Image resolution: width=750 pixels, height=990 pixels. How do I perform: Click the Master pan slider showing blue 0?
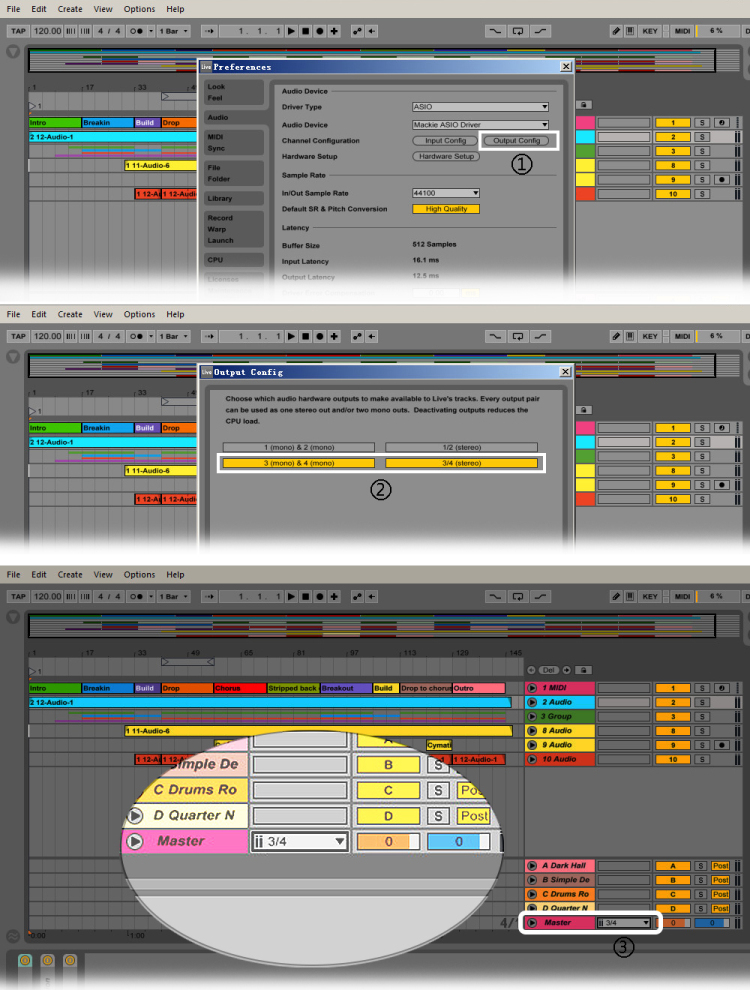click(x=711, y=923)
